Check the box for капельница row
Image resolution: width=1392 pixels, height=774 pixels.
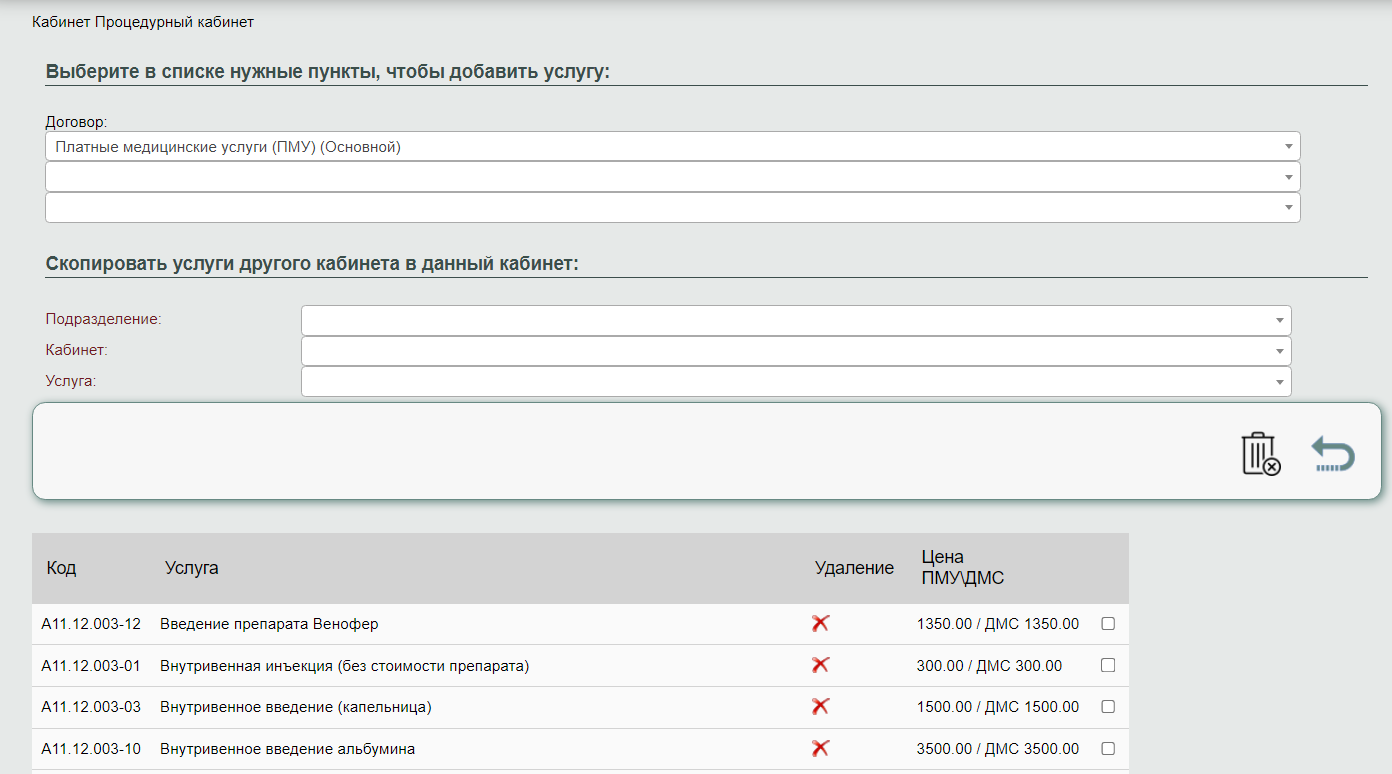1108,707
